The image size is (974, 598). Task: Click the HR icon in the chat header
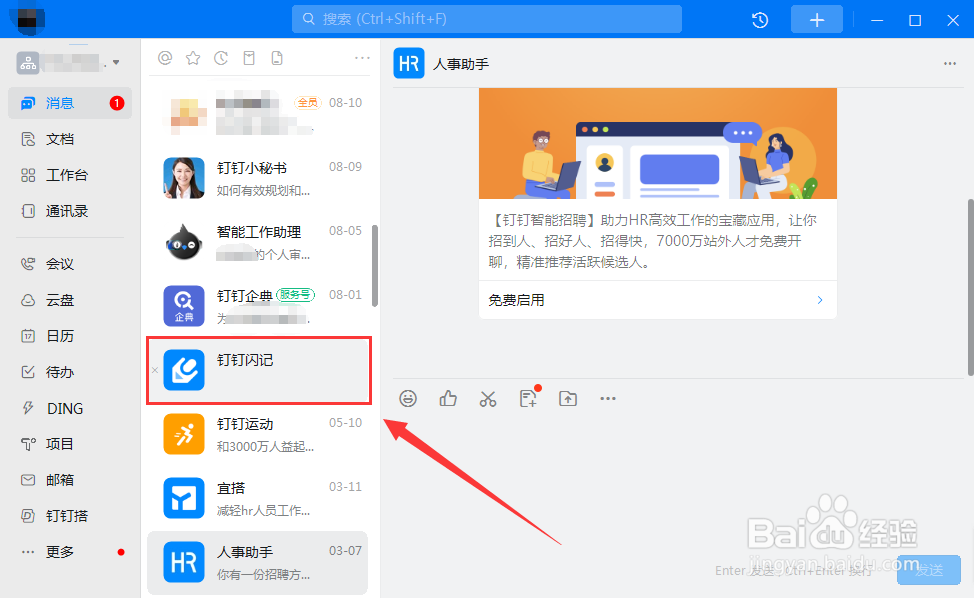409,63
